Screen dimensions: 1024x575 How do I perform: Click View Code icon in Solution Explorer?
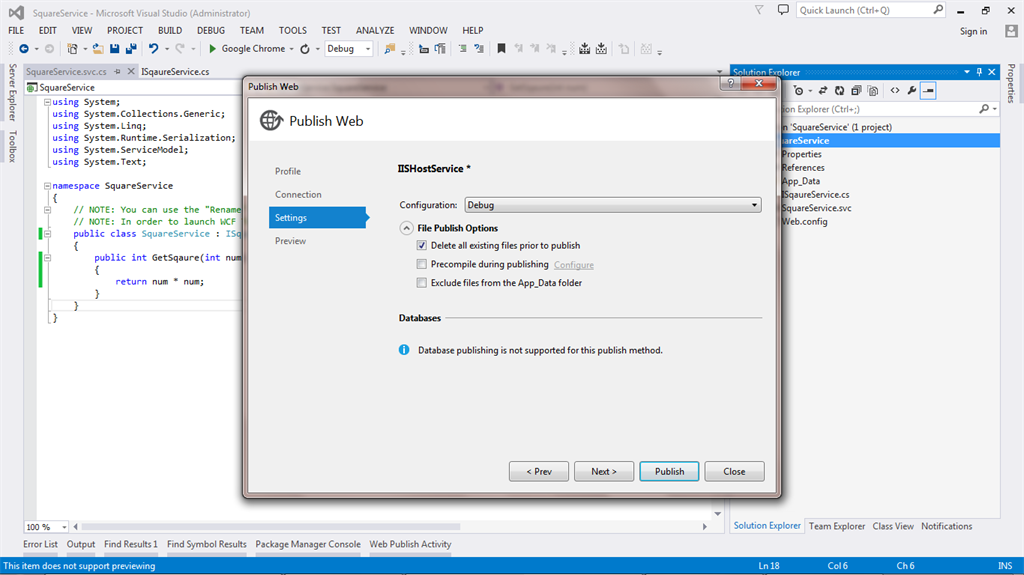[x=895, y=91]
